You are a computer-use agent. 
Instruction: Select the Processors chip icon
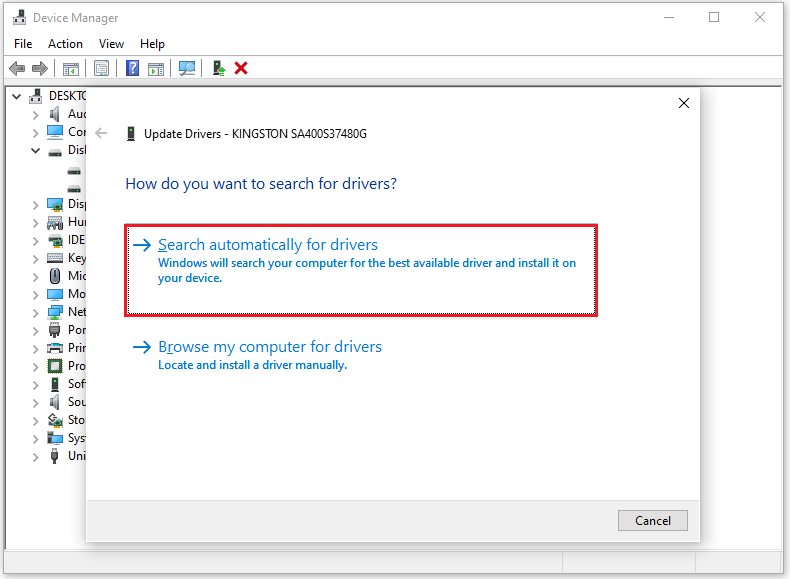55,366
